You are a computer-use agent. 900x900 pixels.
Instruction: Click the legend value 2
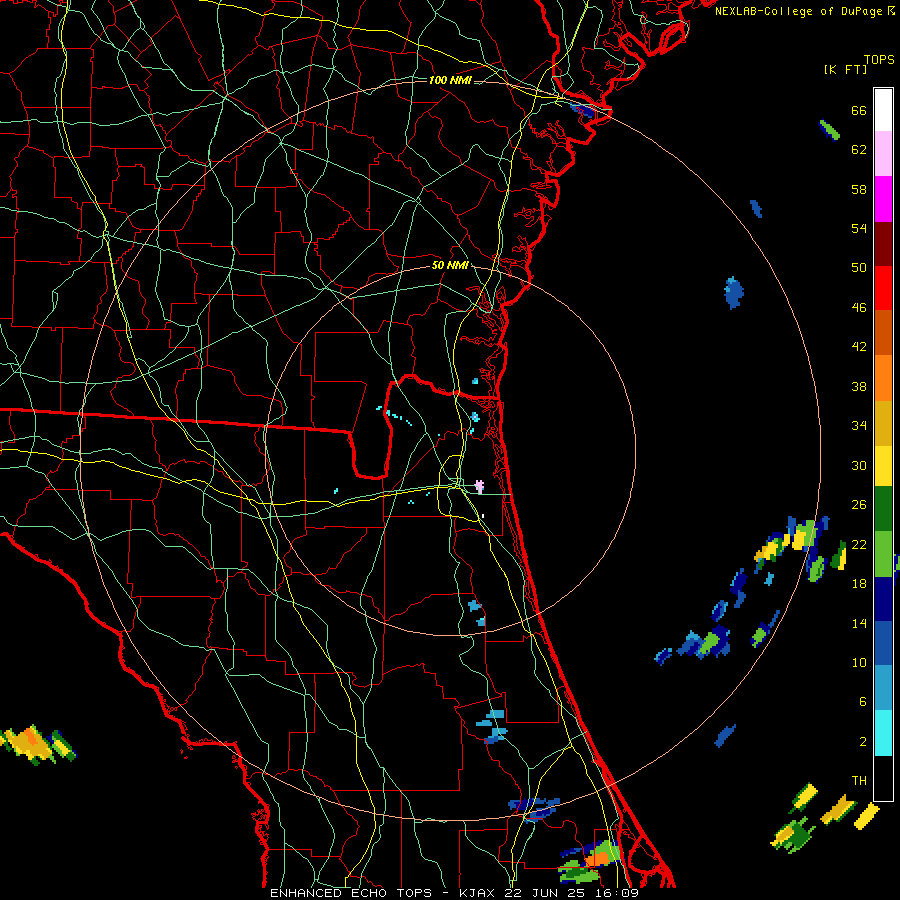863,742
